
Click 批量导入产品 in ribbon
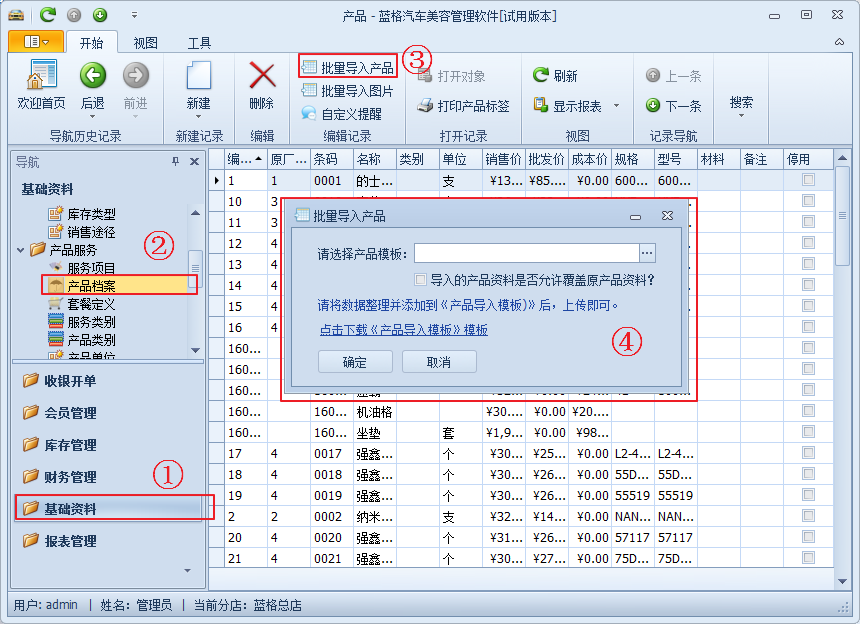[x=348, y=67]
